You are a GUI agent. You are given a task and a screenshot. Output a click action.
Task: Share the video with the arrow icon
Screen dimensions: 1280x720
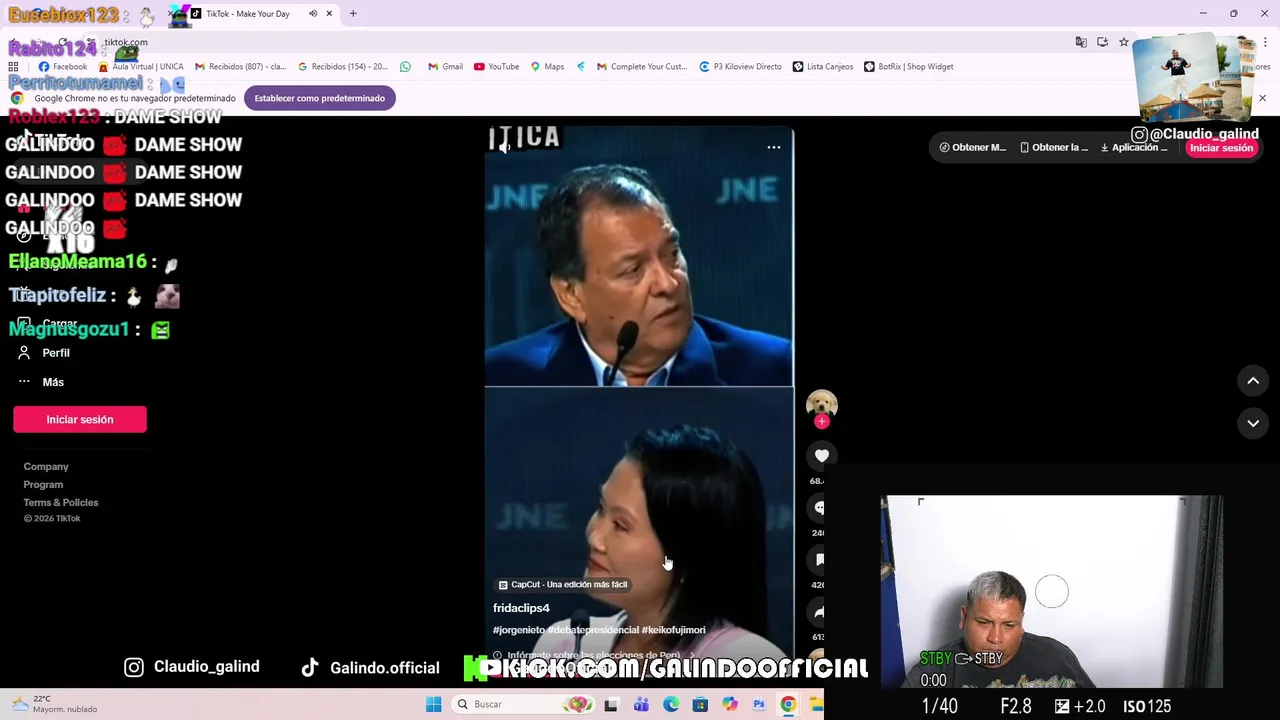[x=819, y=612]
